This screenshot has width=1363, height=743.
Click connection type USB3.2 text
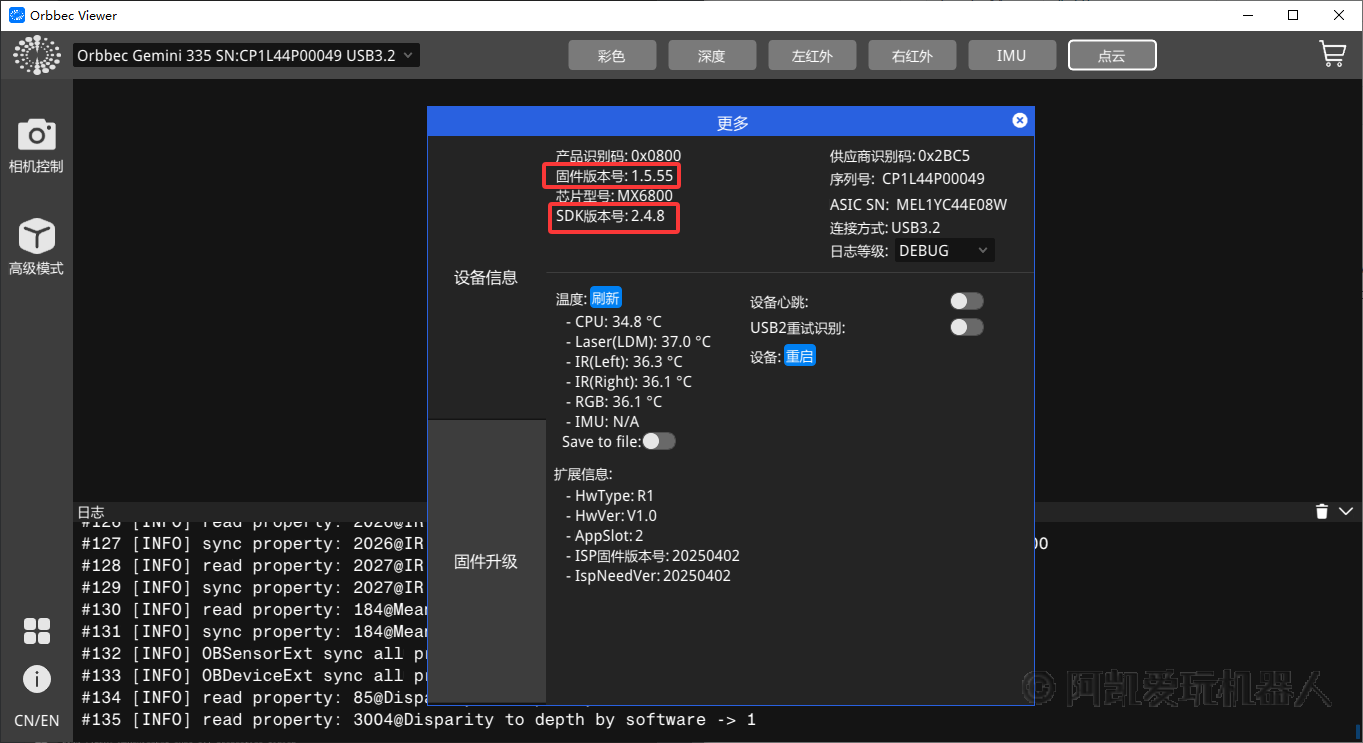pyautogui.click(x=885, y=228)
